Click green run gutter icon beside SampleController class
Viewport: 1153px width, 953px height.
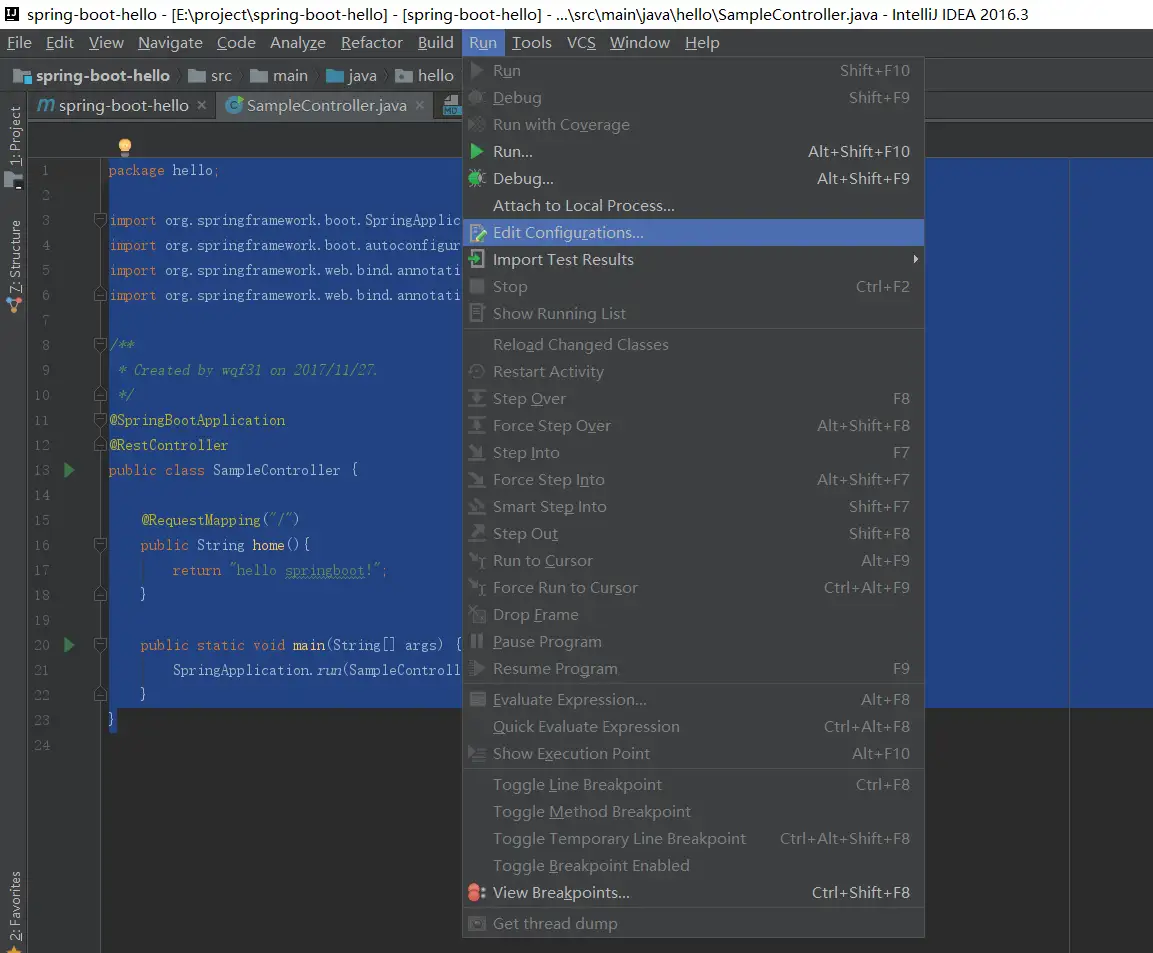(69, 470)
